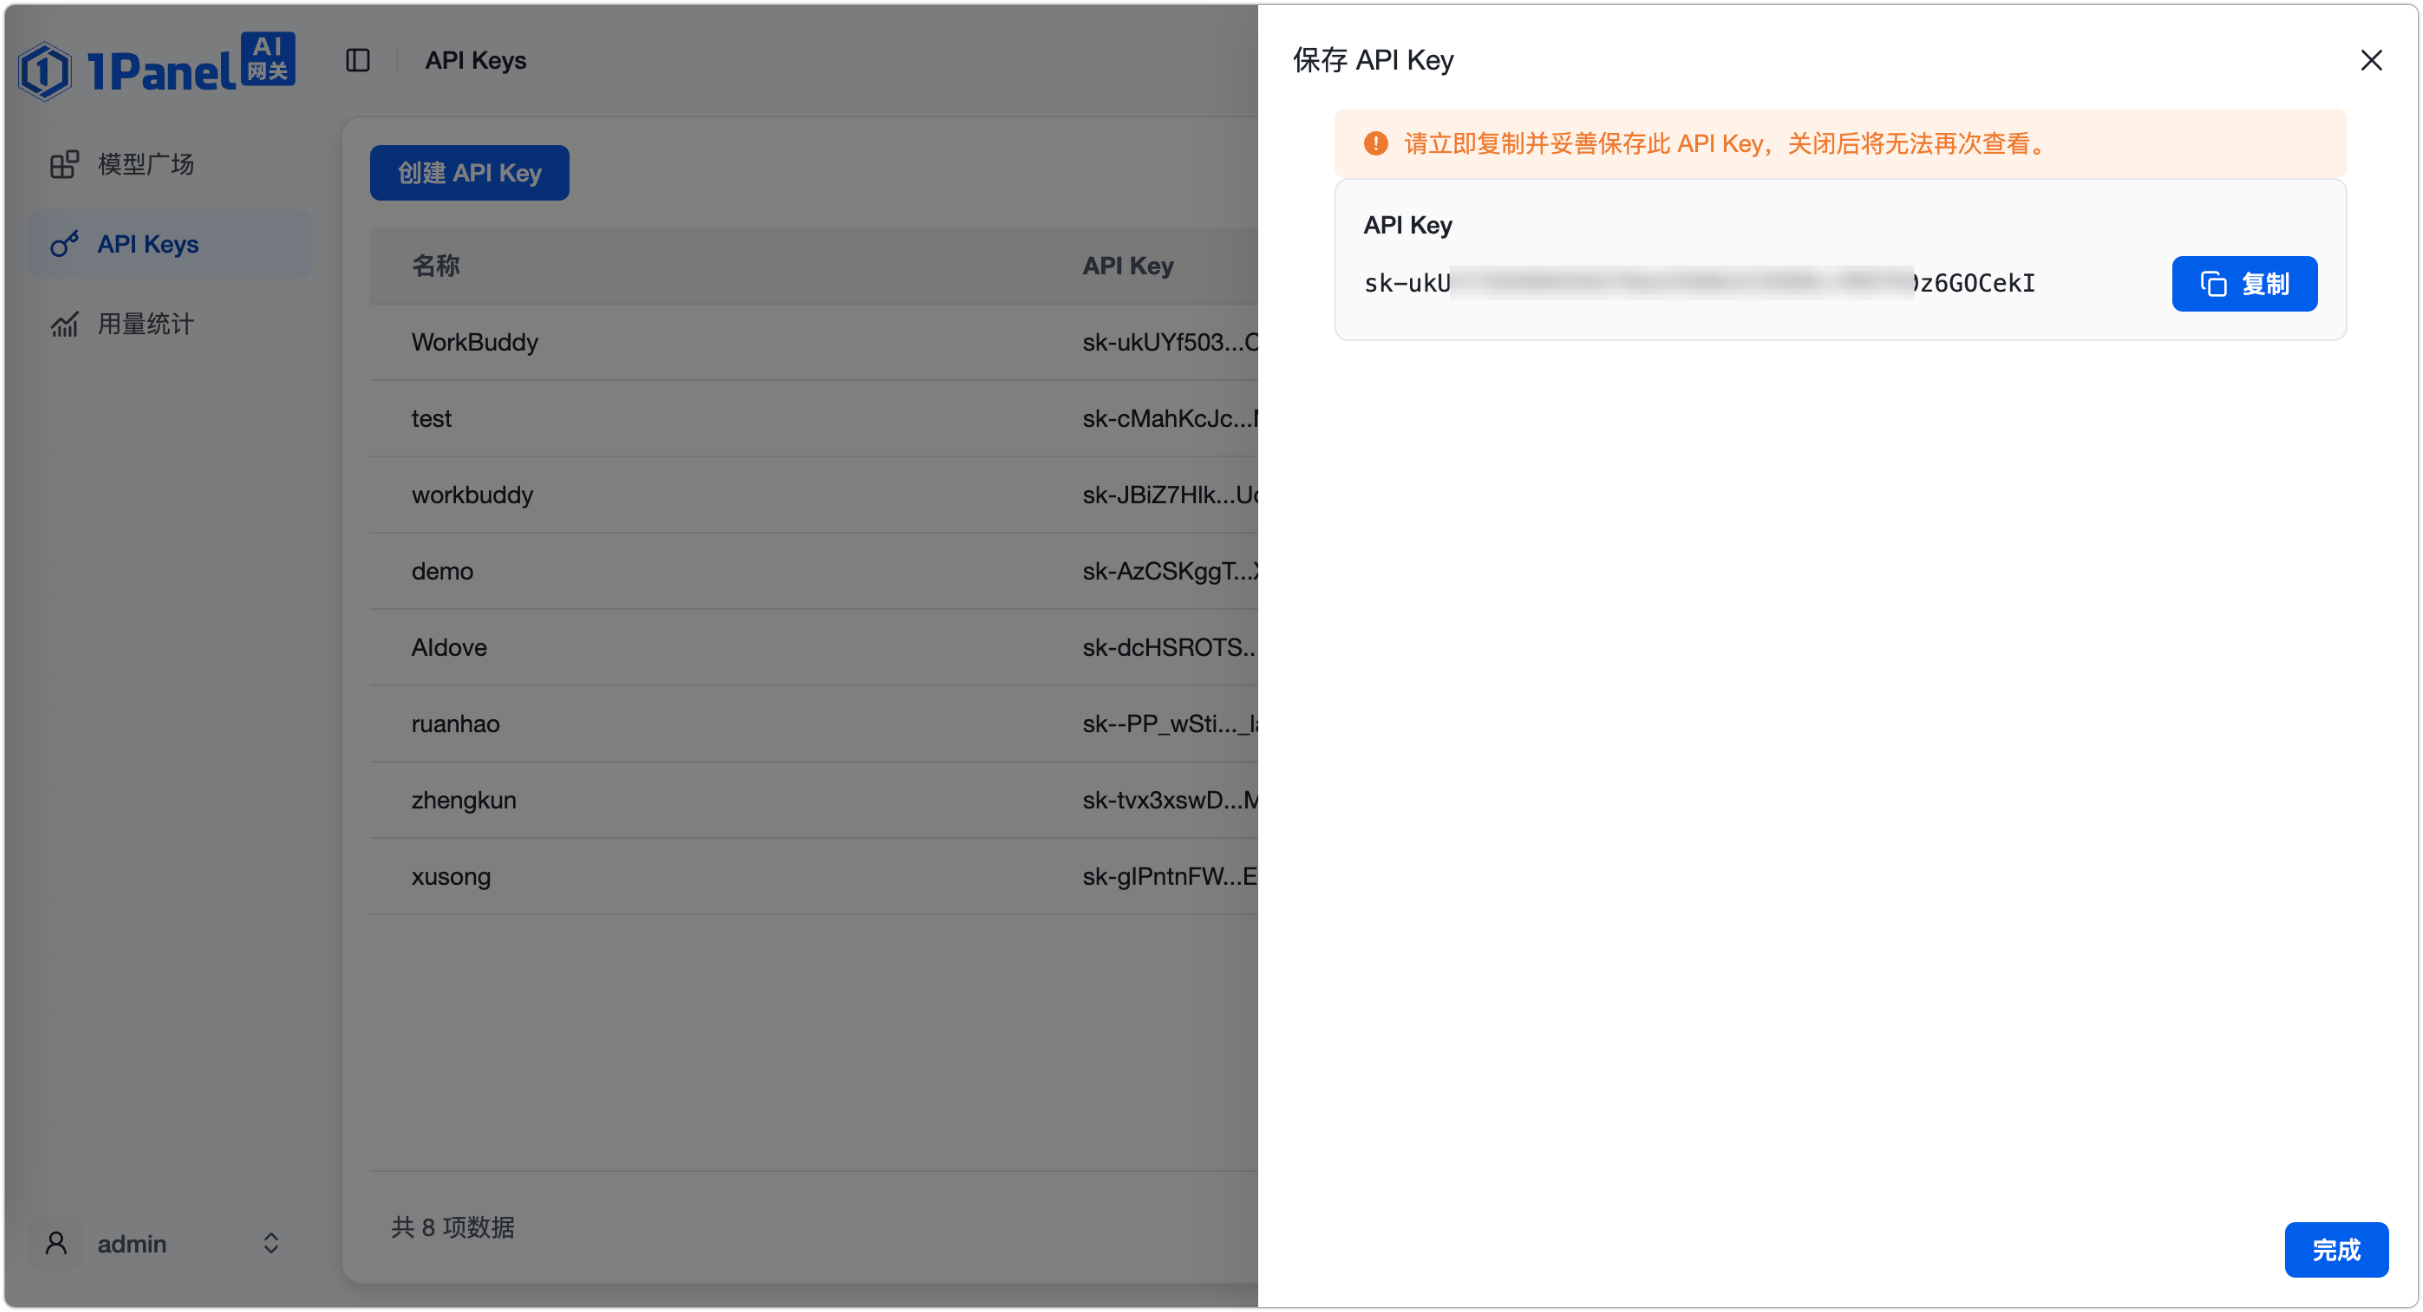Click the WorkBuddy row name
This screenshot has height=1312, width=2423.
point(475,342)
